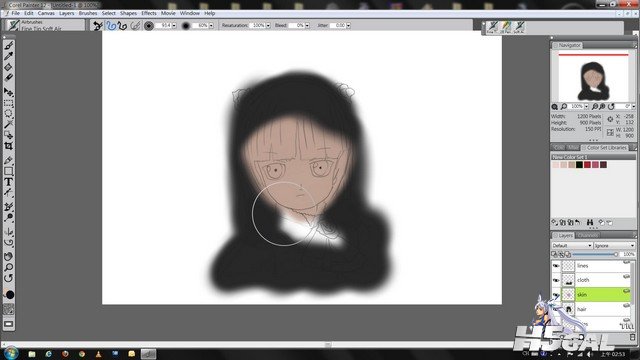640x360 pixels.
Task: Switch to the Color Set Libraries tab
Action: (606, 147)
